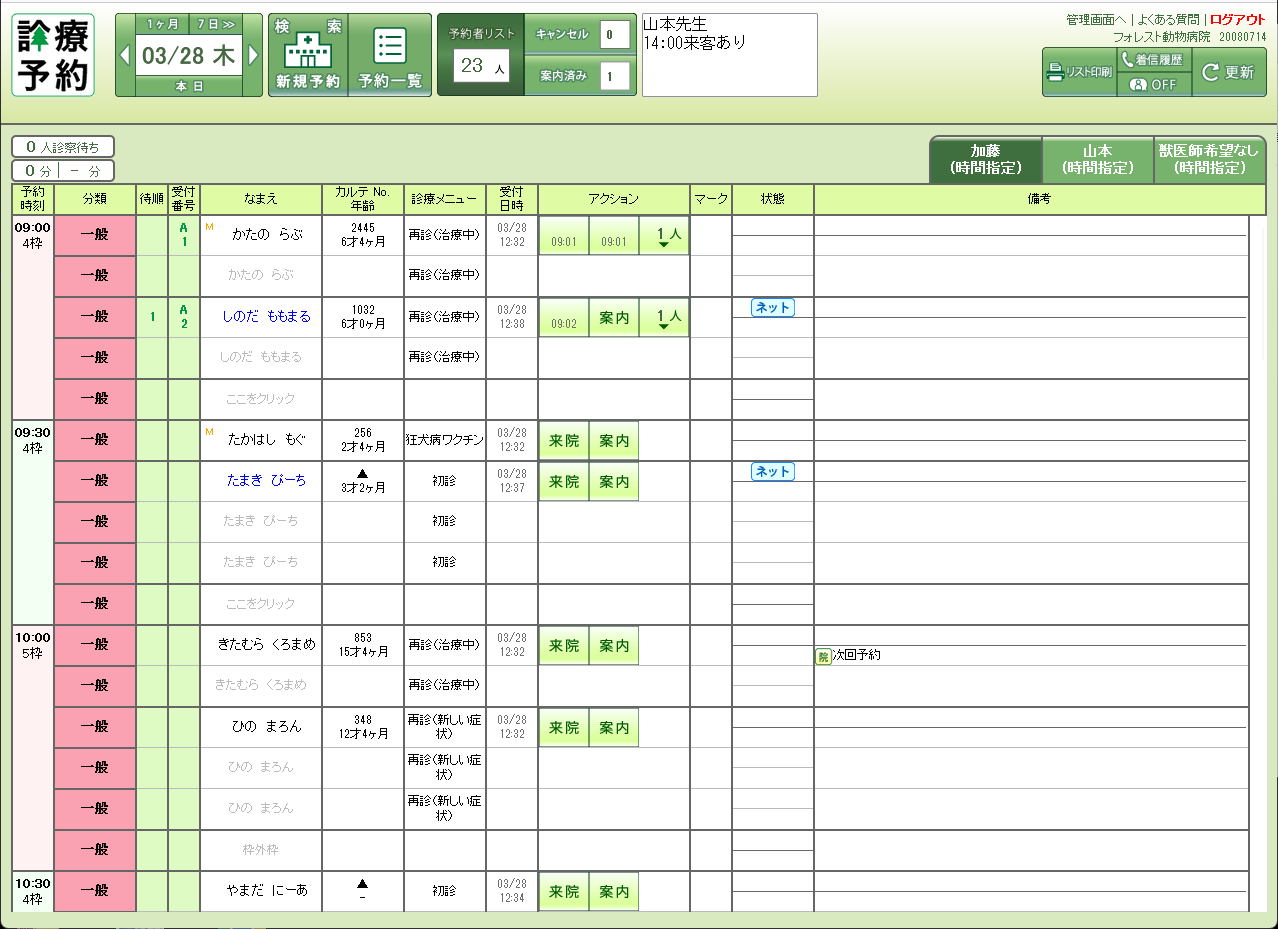The image size is (1278, 929).
Task: Click empty ここをクリック slot at 09:00
Action: coord(260,399)
